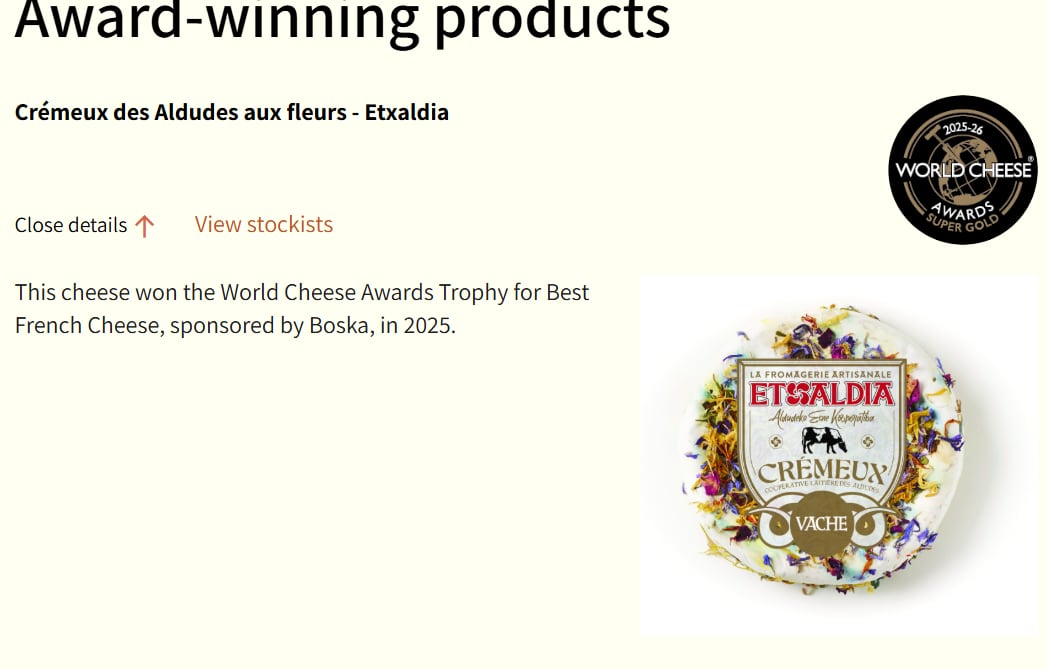
Task: Click the cheese product photo
Action: [838, 455]
